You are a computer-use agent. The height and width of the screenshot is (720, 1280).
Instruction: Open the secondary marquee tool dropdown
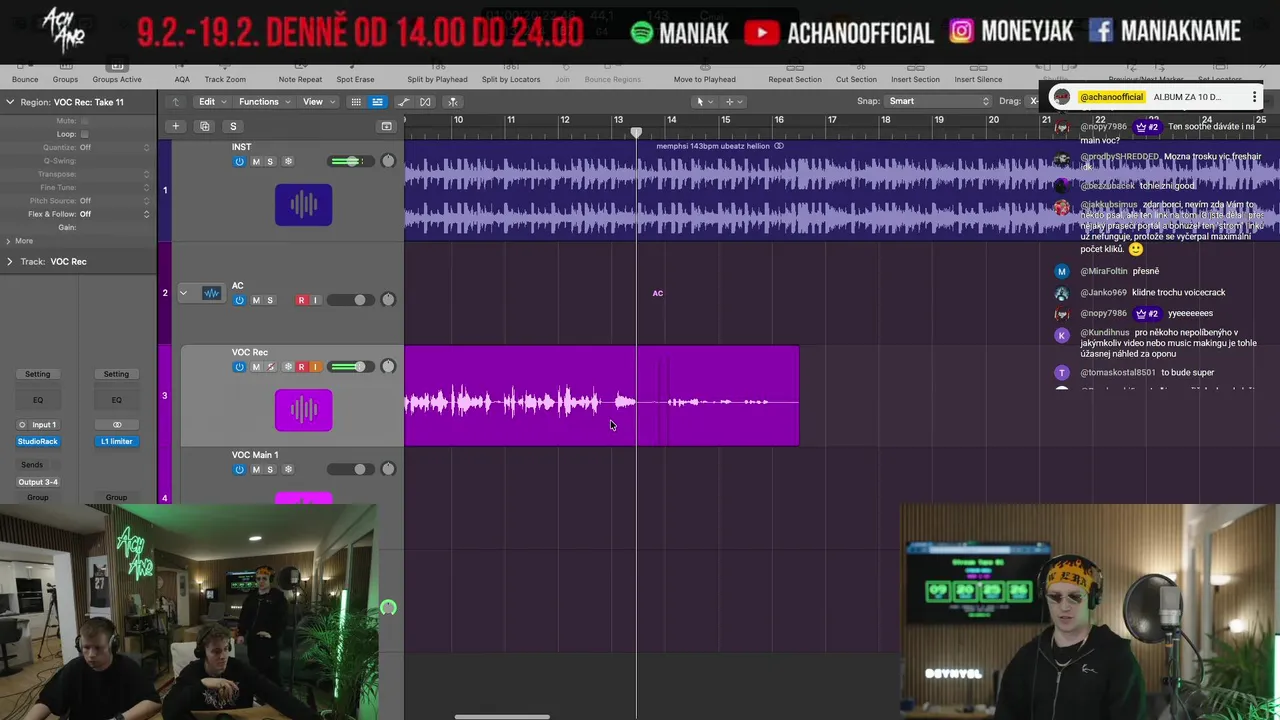(733, 101)
